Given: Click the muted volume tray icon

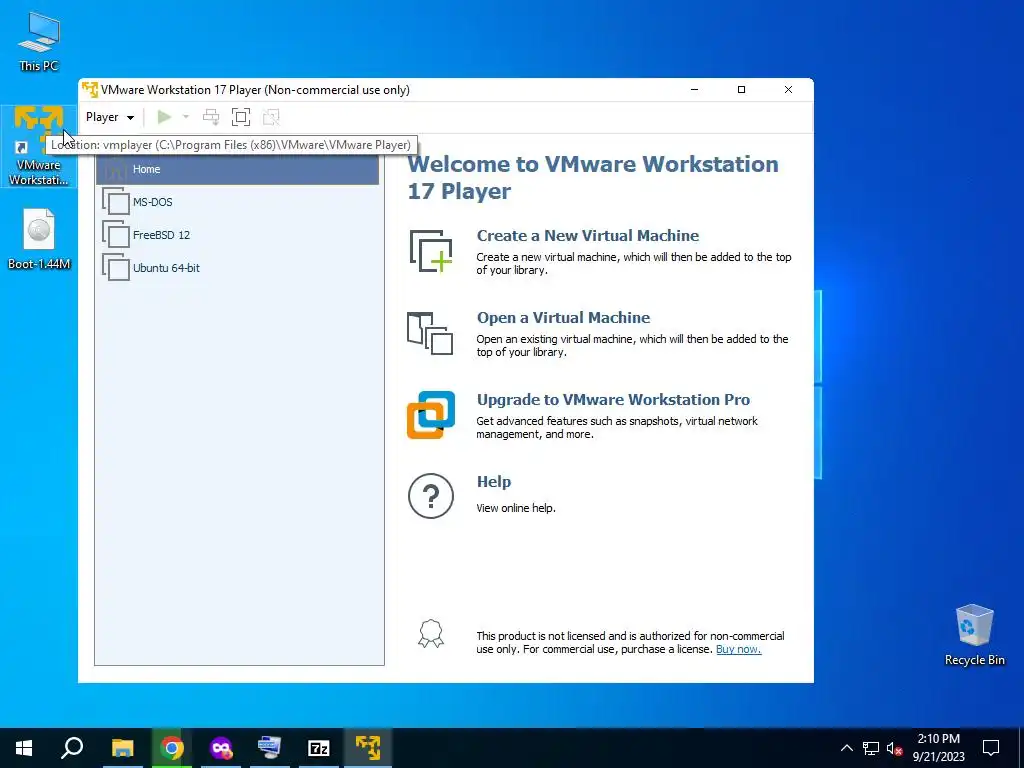Looking at the screenshot, I should (894, 748).
